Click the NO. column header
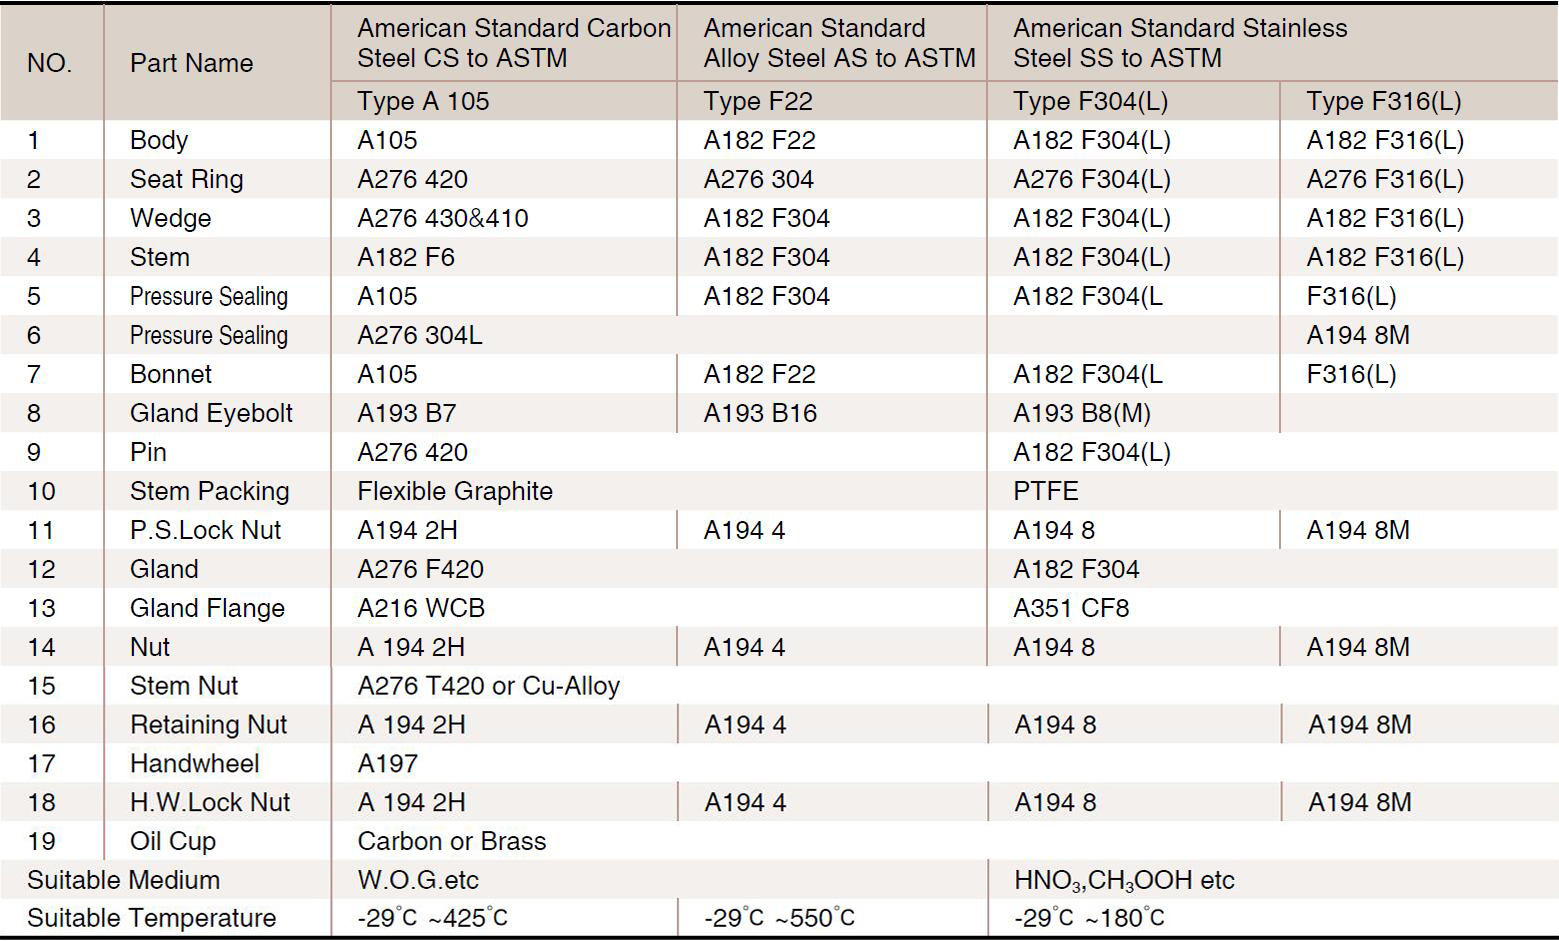1559x941 pixels. (49, 63)
